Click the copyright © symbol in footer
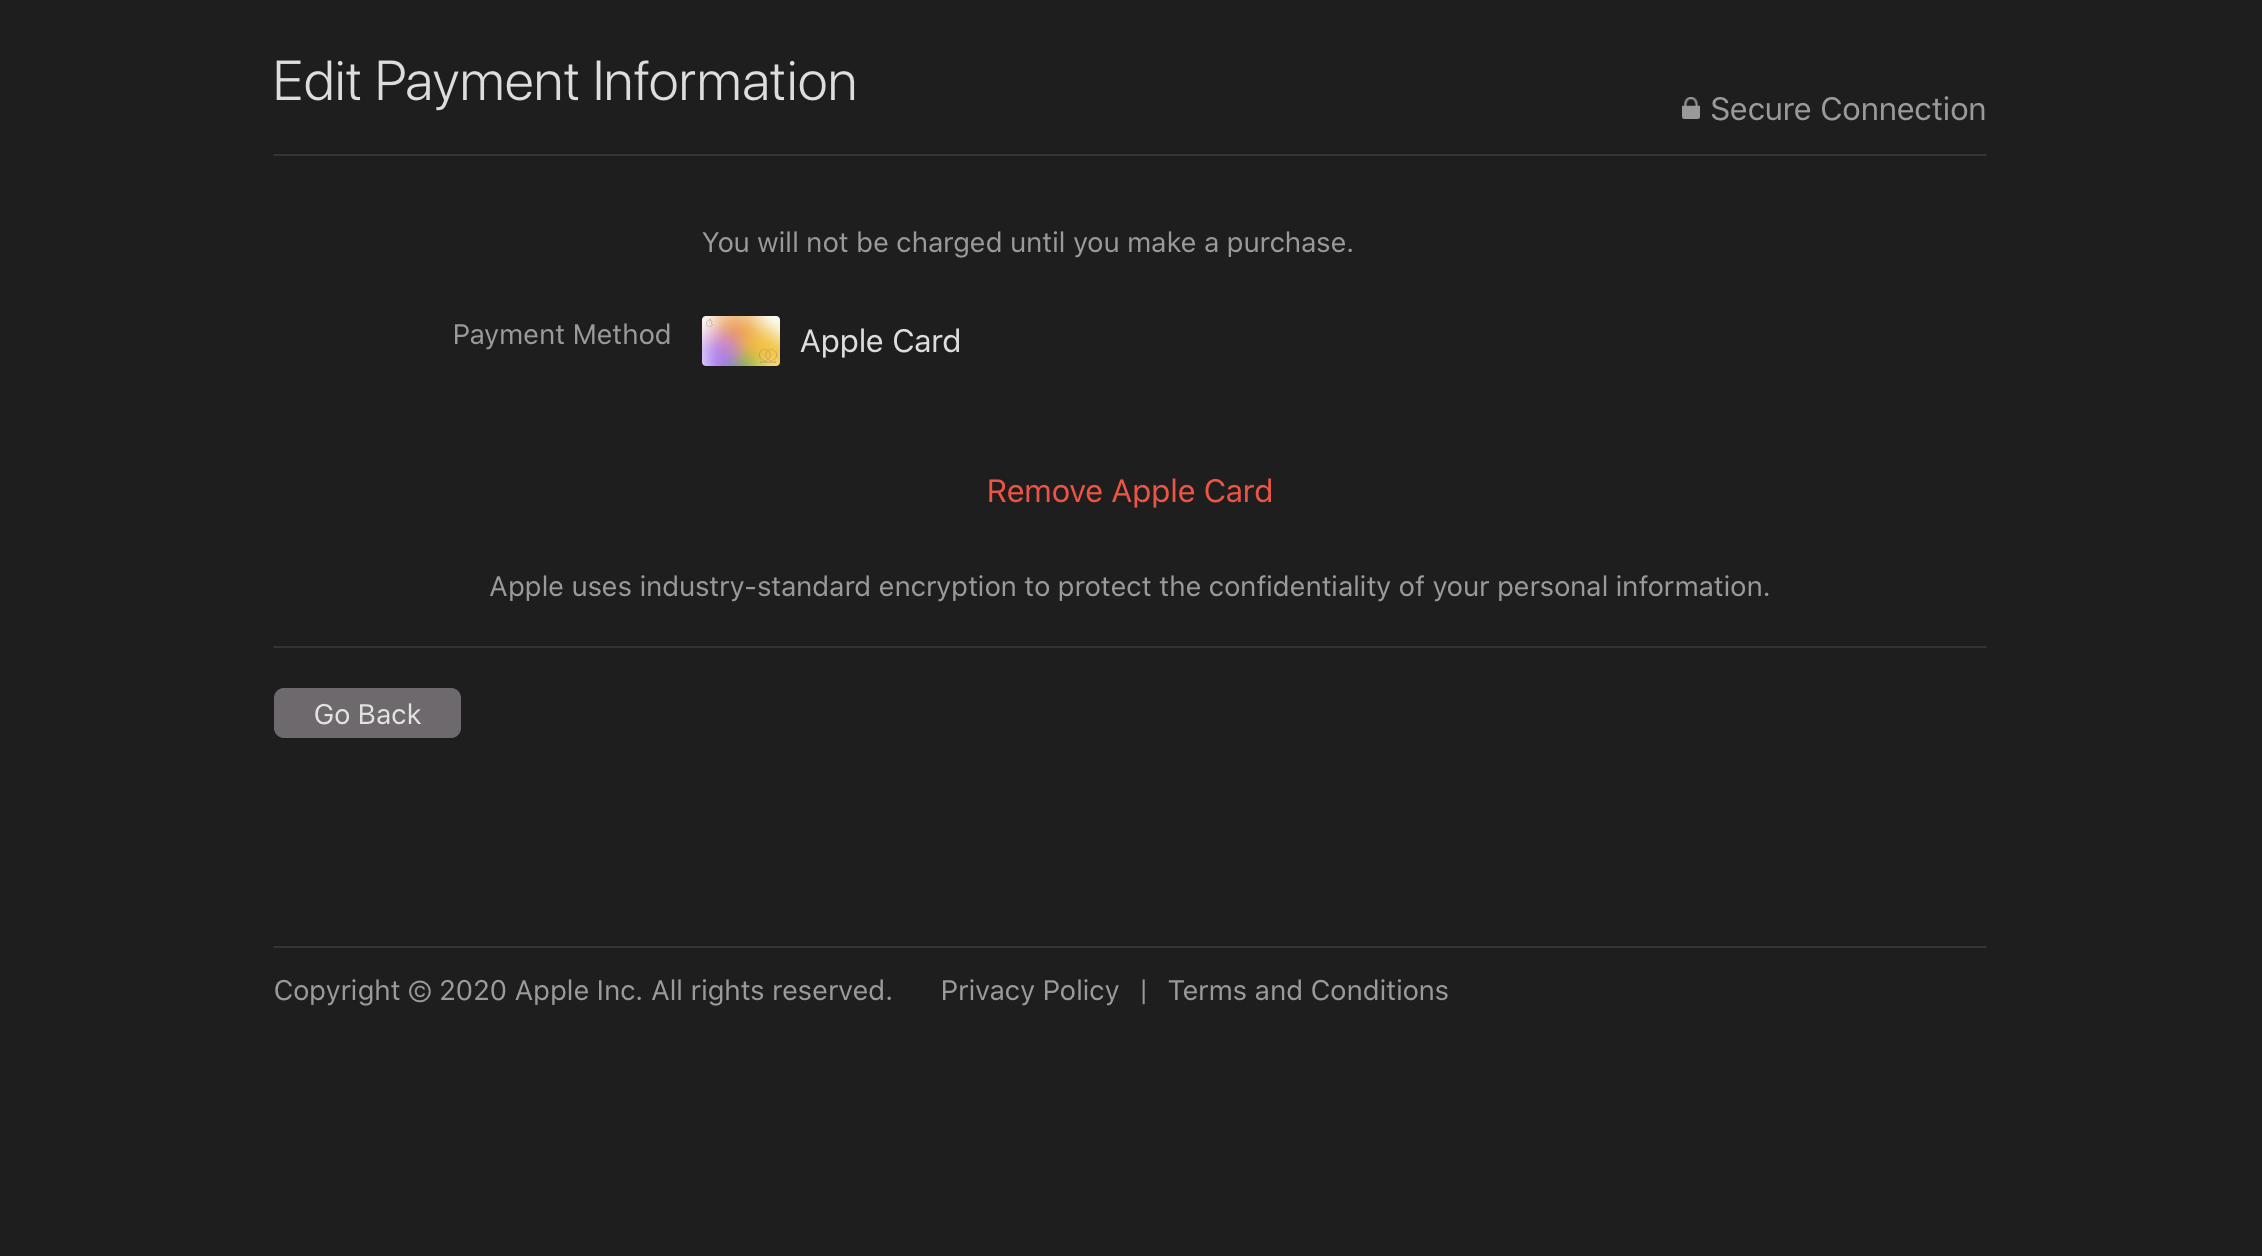Screen dimensions: 2262x1256 click(x=420, y=991)
